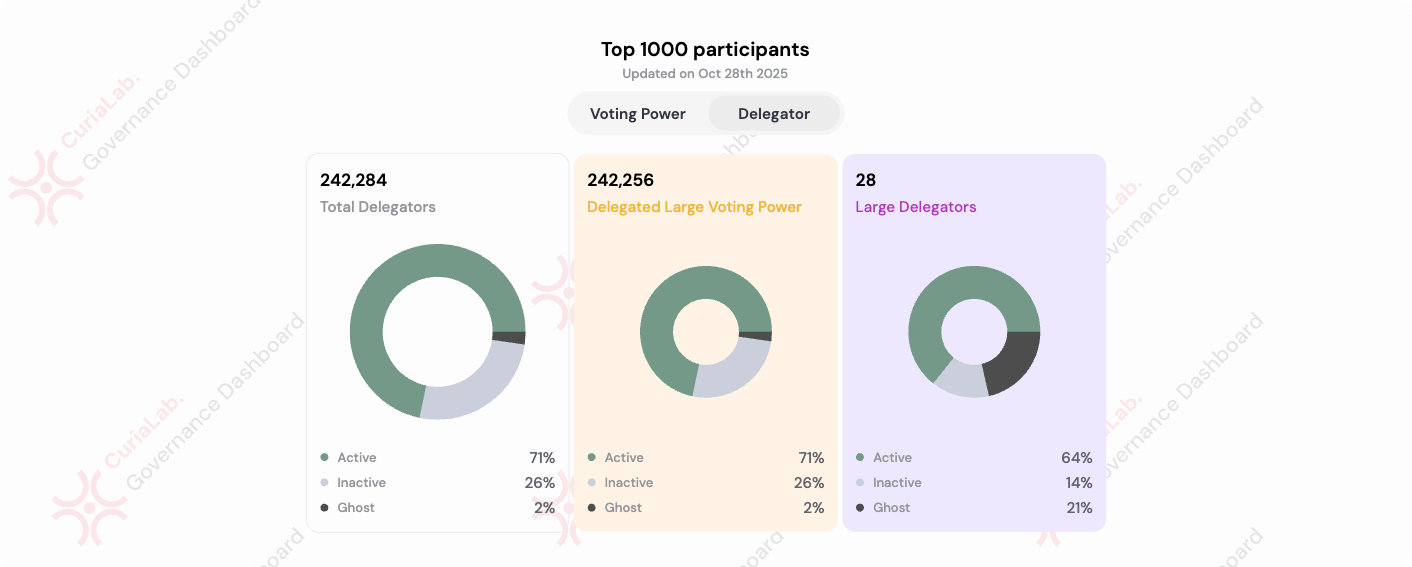Click the Active legend dot under Total Delegators
The width and height of the screenshot is (1412, 567).
324,458
